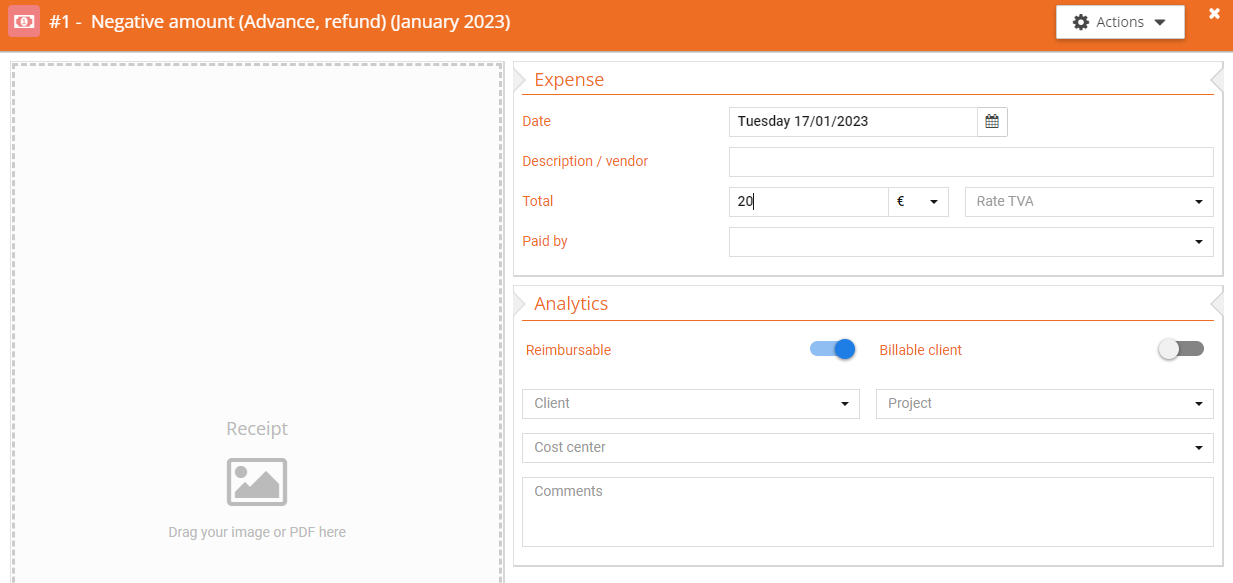Expand the Rate TVA dropdown

[x=1089, y=201]
